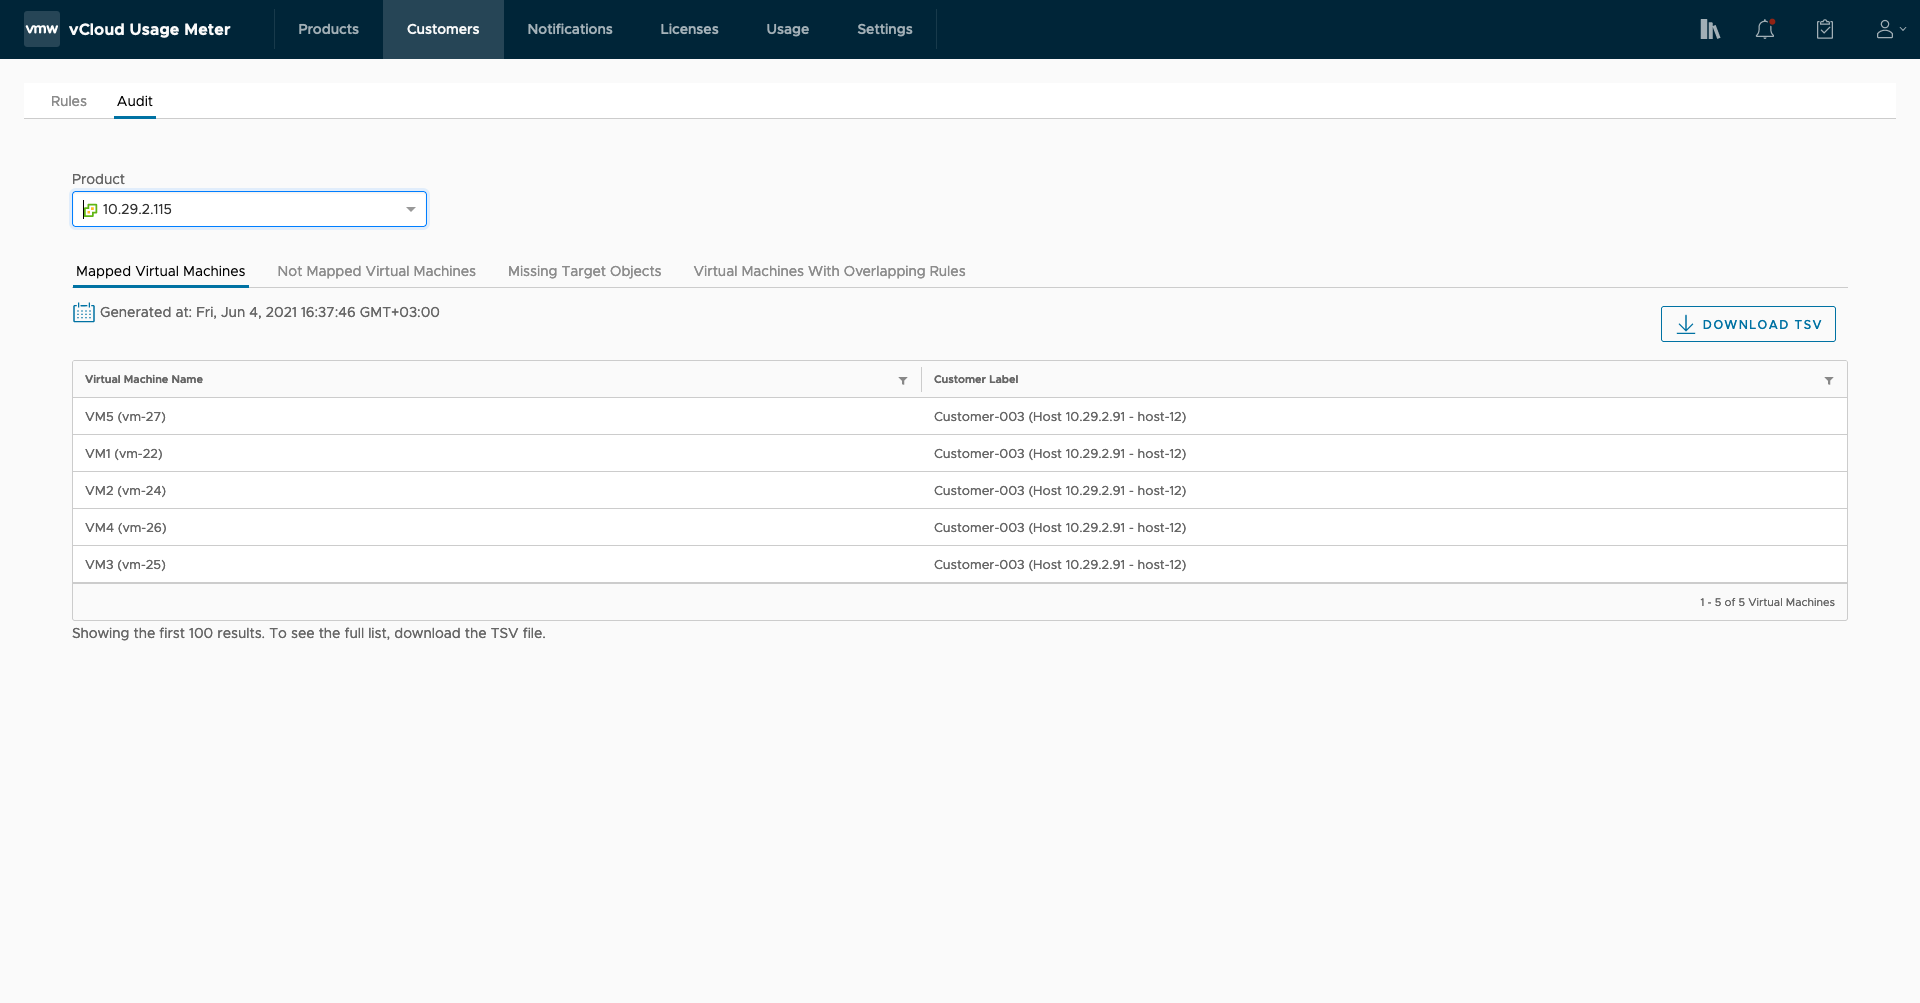Filter the Customer Label column
Viewport: 1920px width, 1003px height.
click(1829, 381)
